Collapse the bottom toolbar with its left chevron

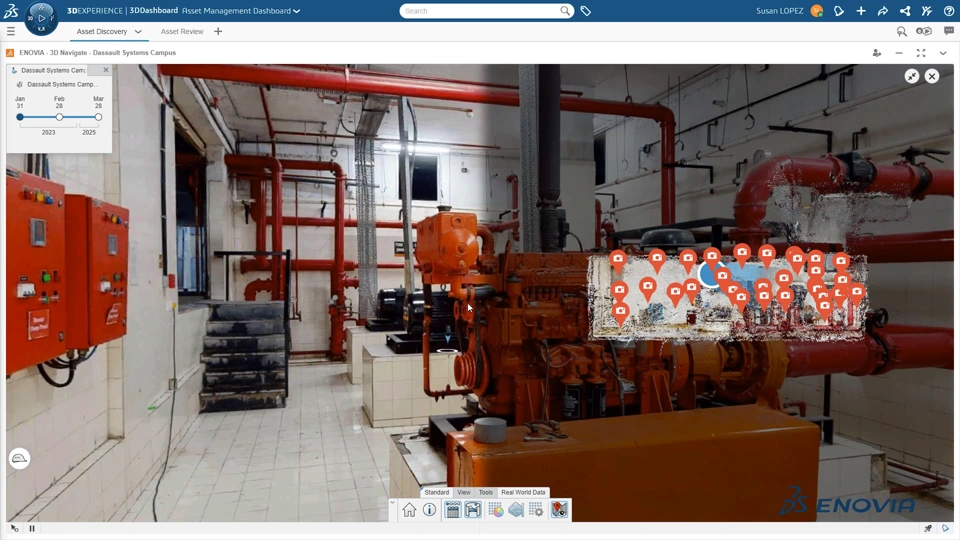click(x=392, y=503)
